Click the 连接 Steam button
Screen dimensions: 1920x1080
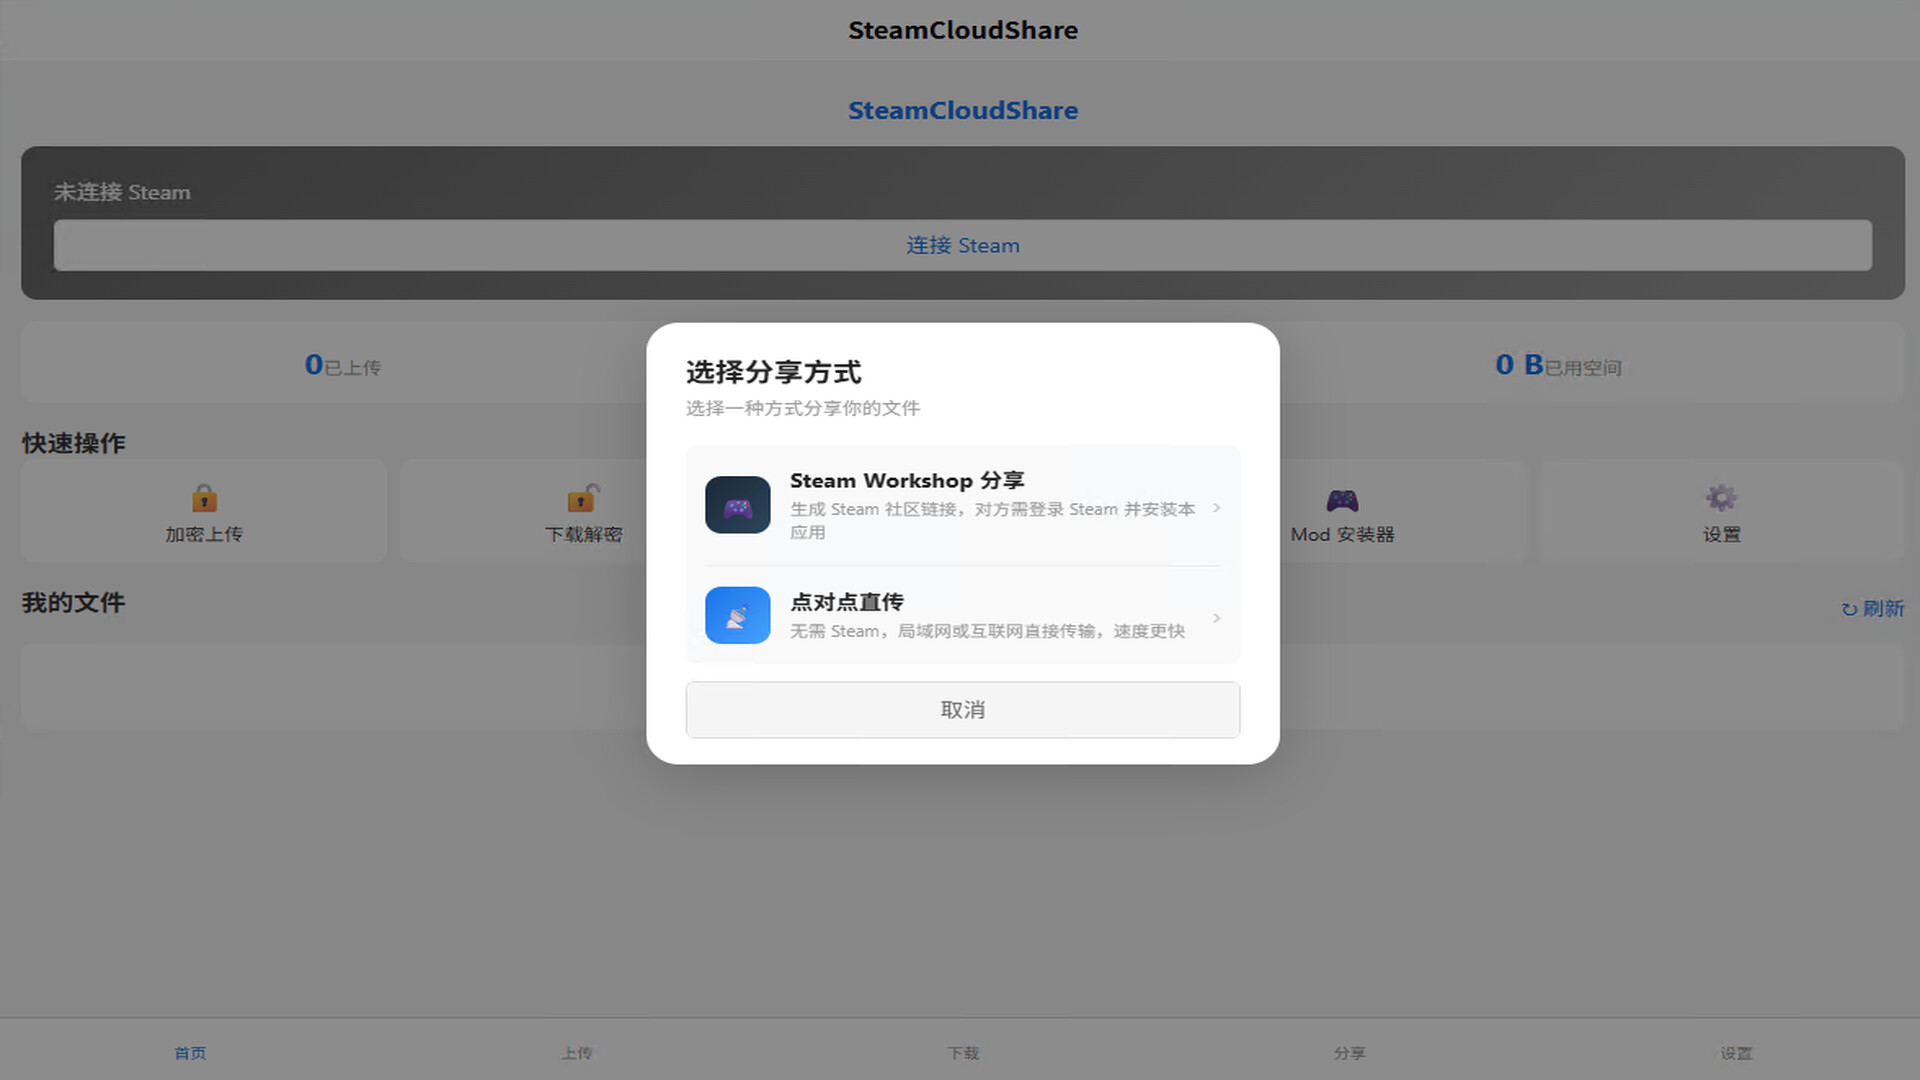(x=962, y=245)
